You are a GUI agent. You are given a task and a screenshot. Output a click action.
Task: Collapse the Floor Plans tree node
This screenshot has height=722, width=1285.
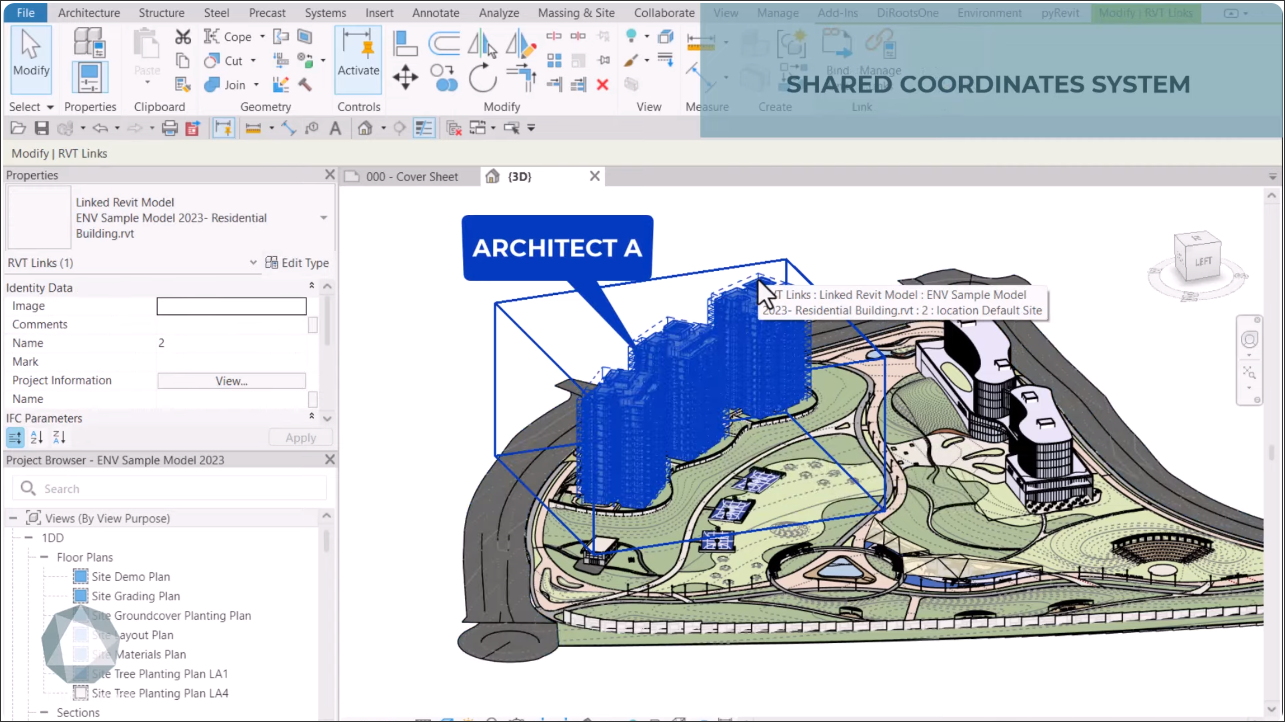[x=45, y=558]
